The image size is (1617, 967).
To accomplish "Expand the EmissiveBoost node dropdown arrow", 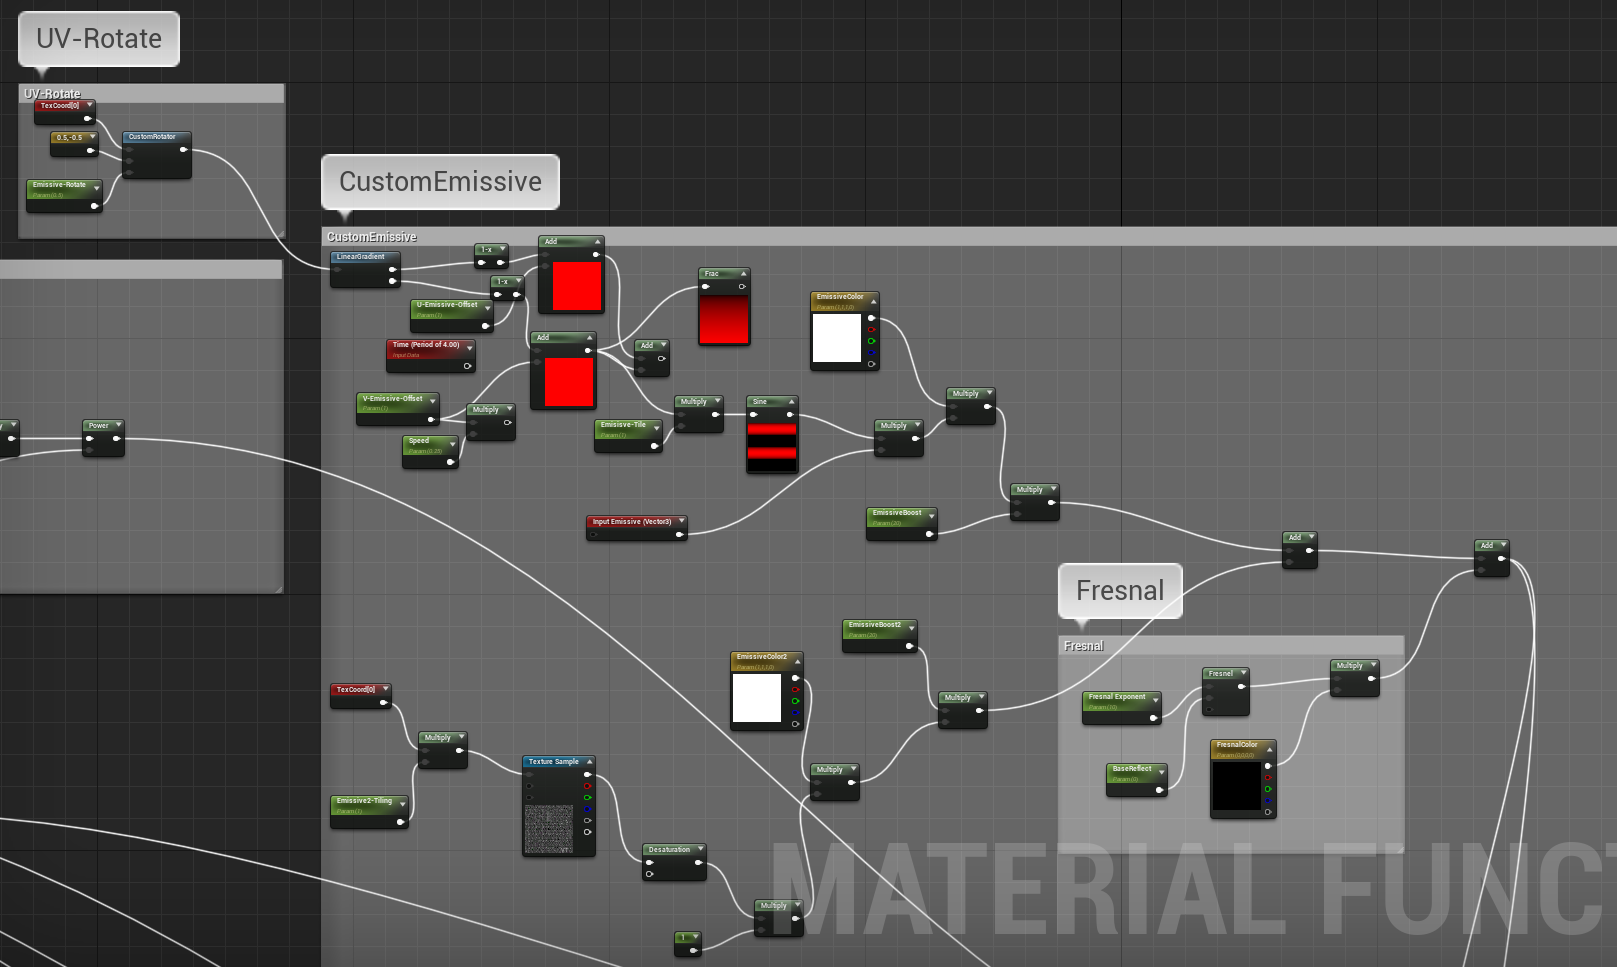I will click(x=931, y=515).
